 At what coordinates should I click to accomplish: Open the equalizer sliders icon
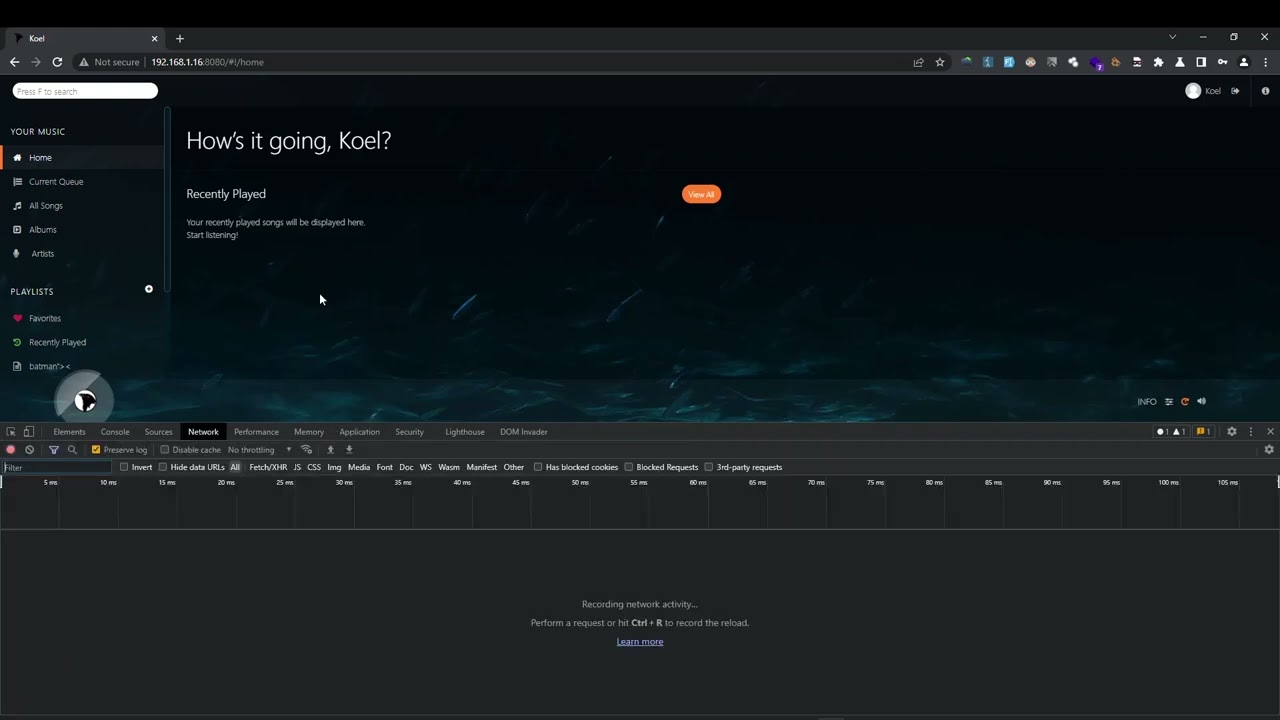1169,402
